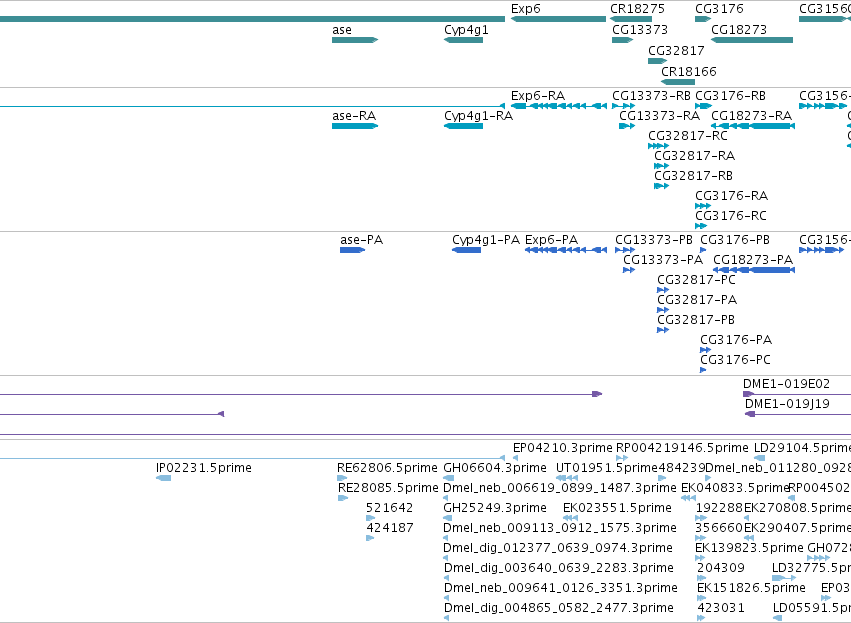Open the CG32817-RC transcript label
The width and height of the screenshot is (851, 623).
click(x=688, y=136)
